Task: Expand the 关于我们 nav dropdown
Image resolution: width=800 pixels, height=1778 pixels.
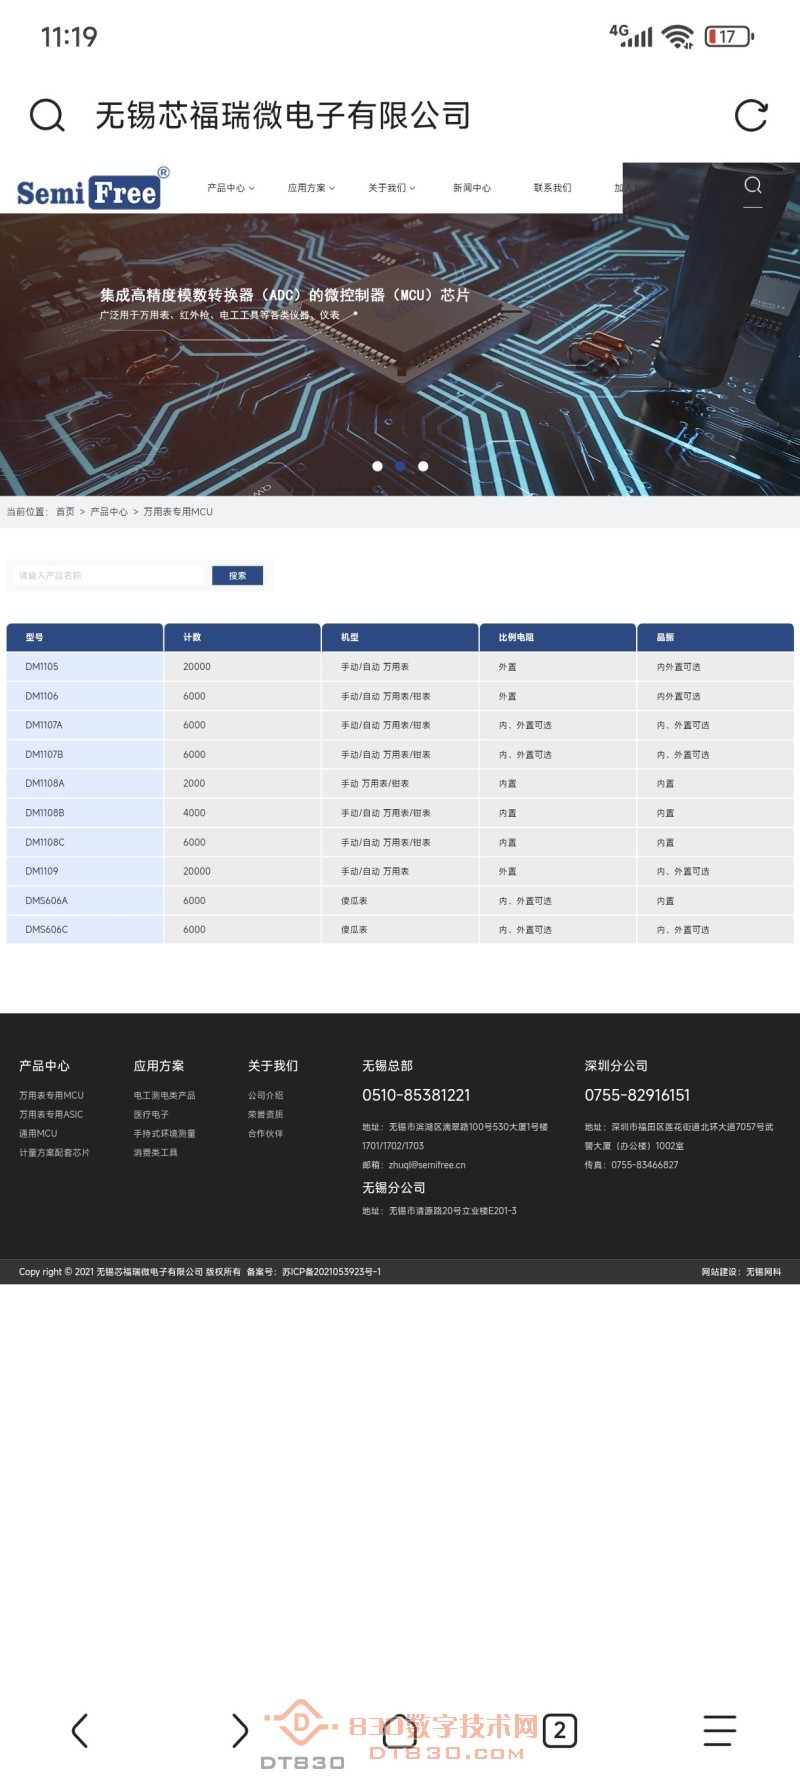Action: coord(391,188)
